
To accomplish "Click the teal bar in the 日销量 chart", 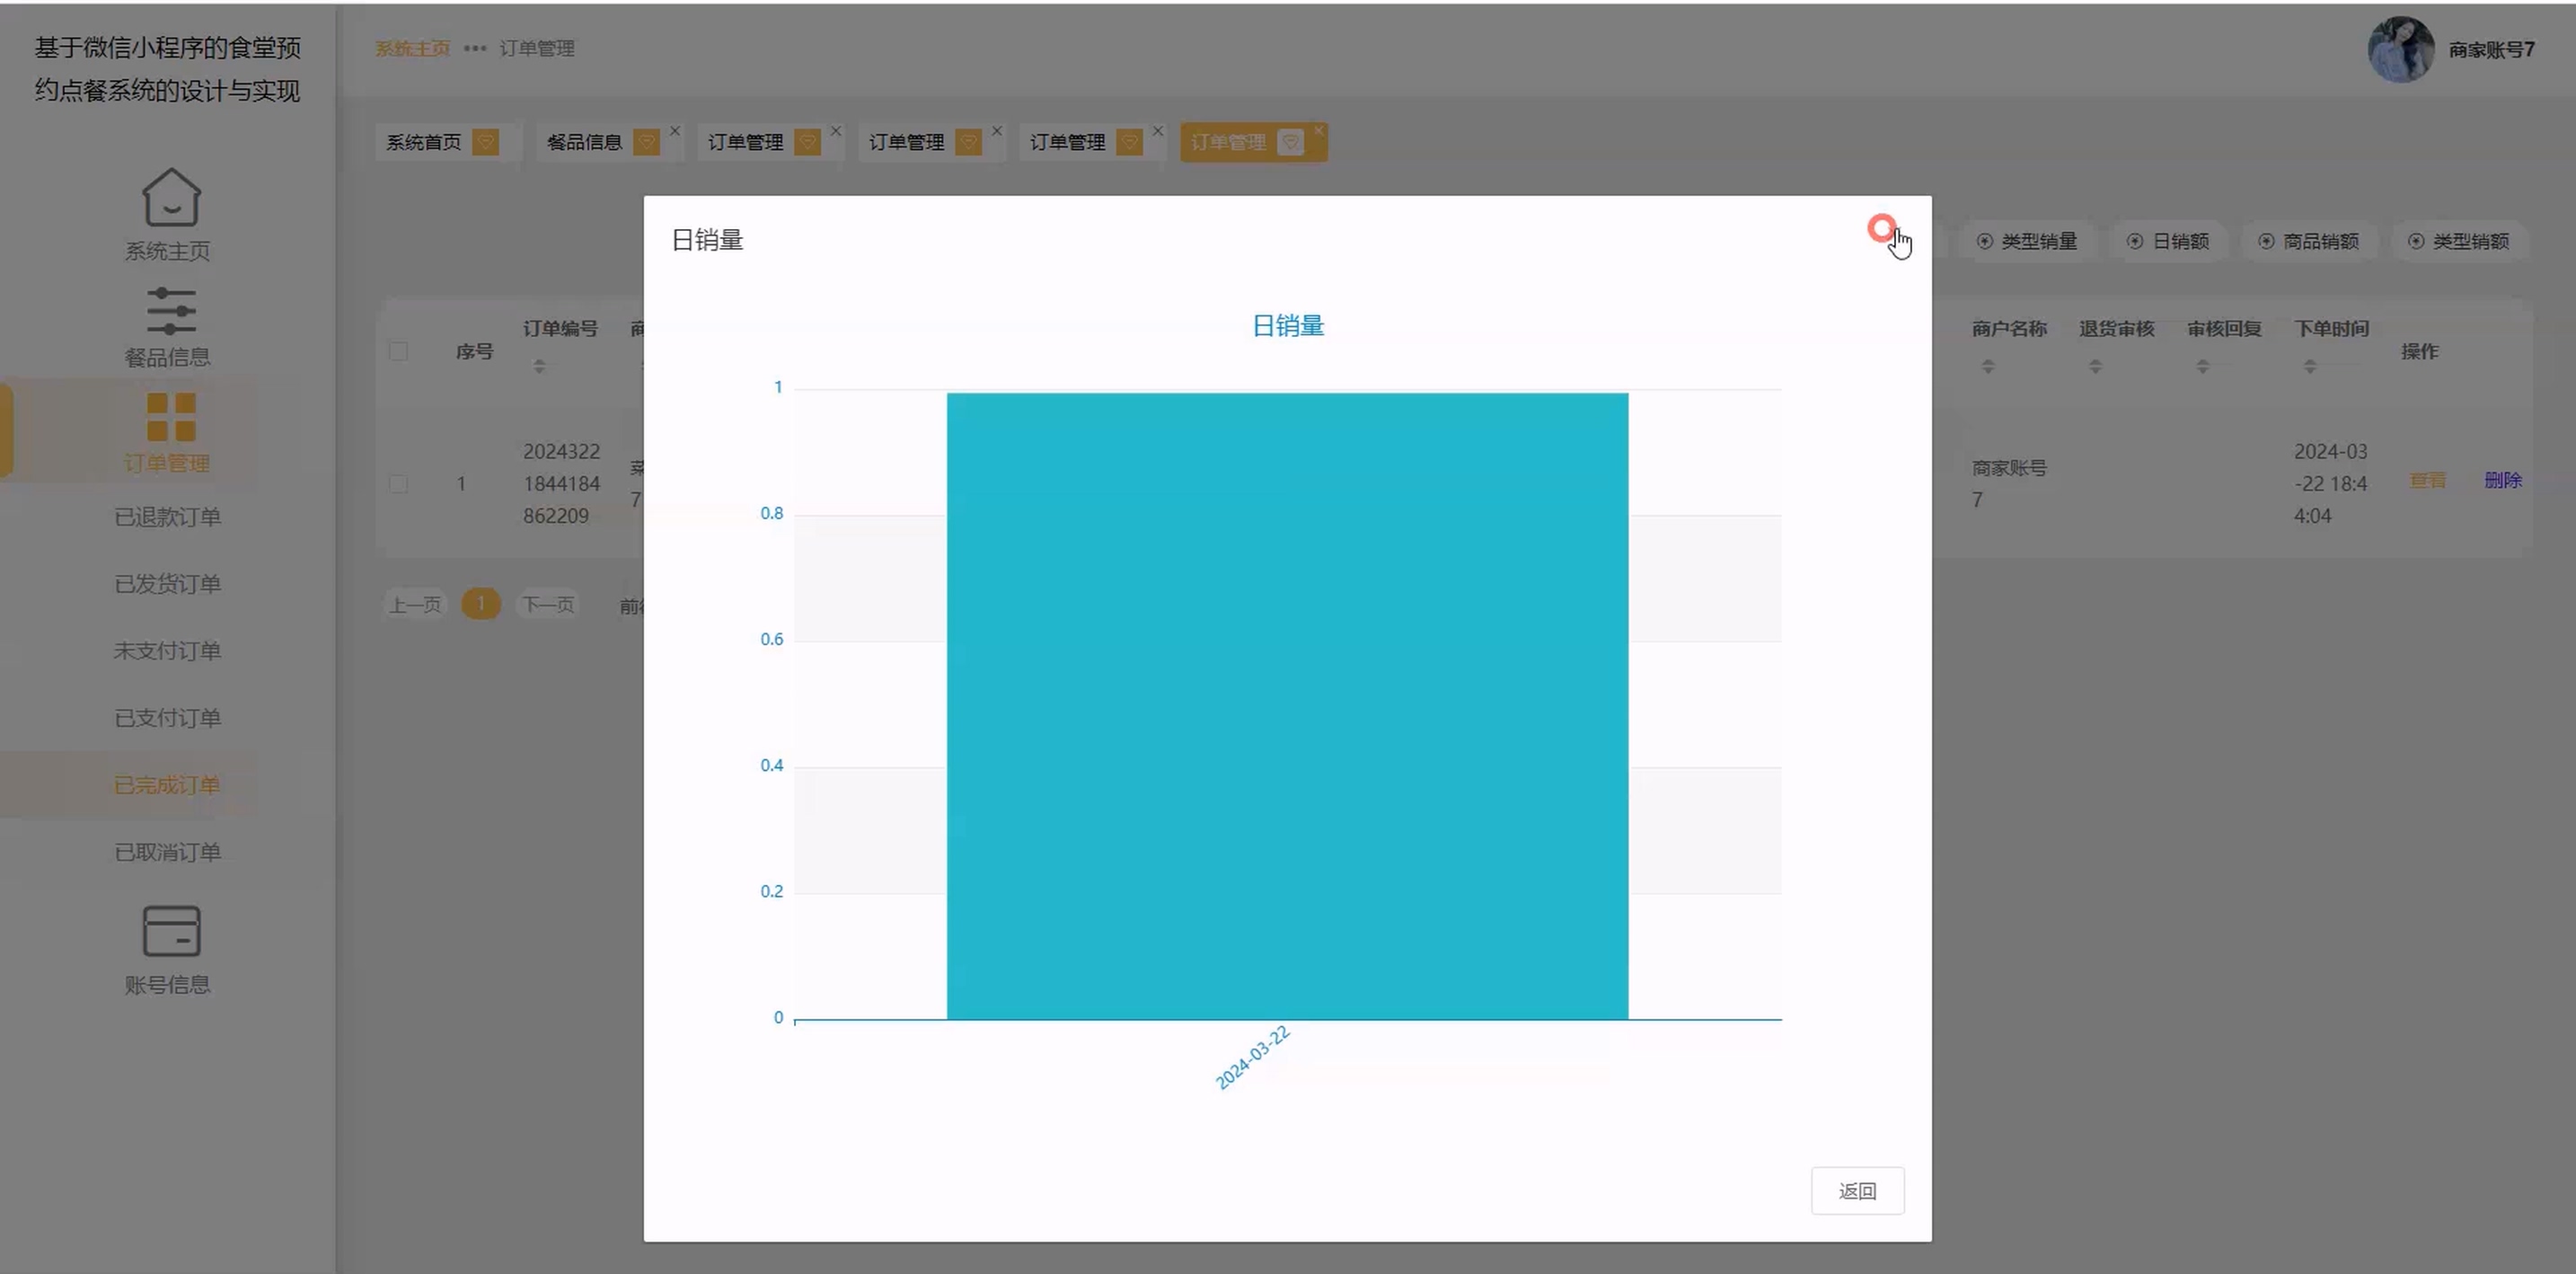I will point(1287,706).
